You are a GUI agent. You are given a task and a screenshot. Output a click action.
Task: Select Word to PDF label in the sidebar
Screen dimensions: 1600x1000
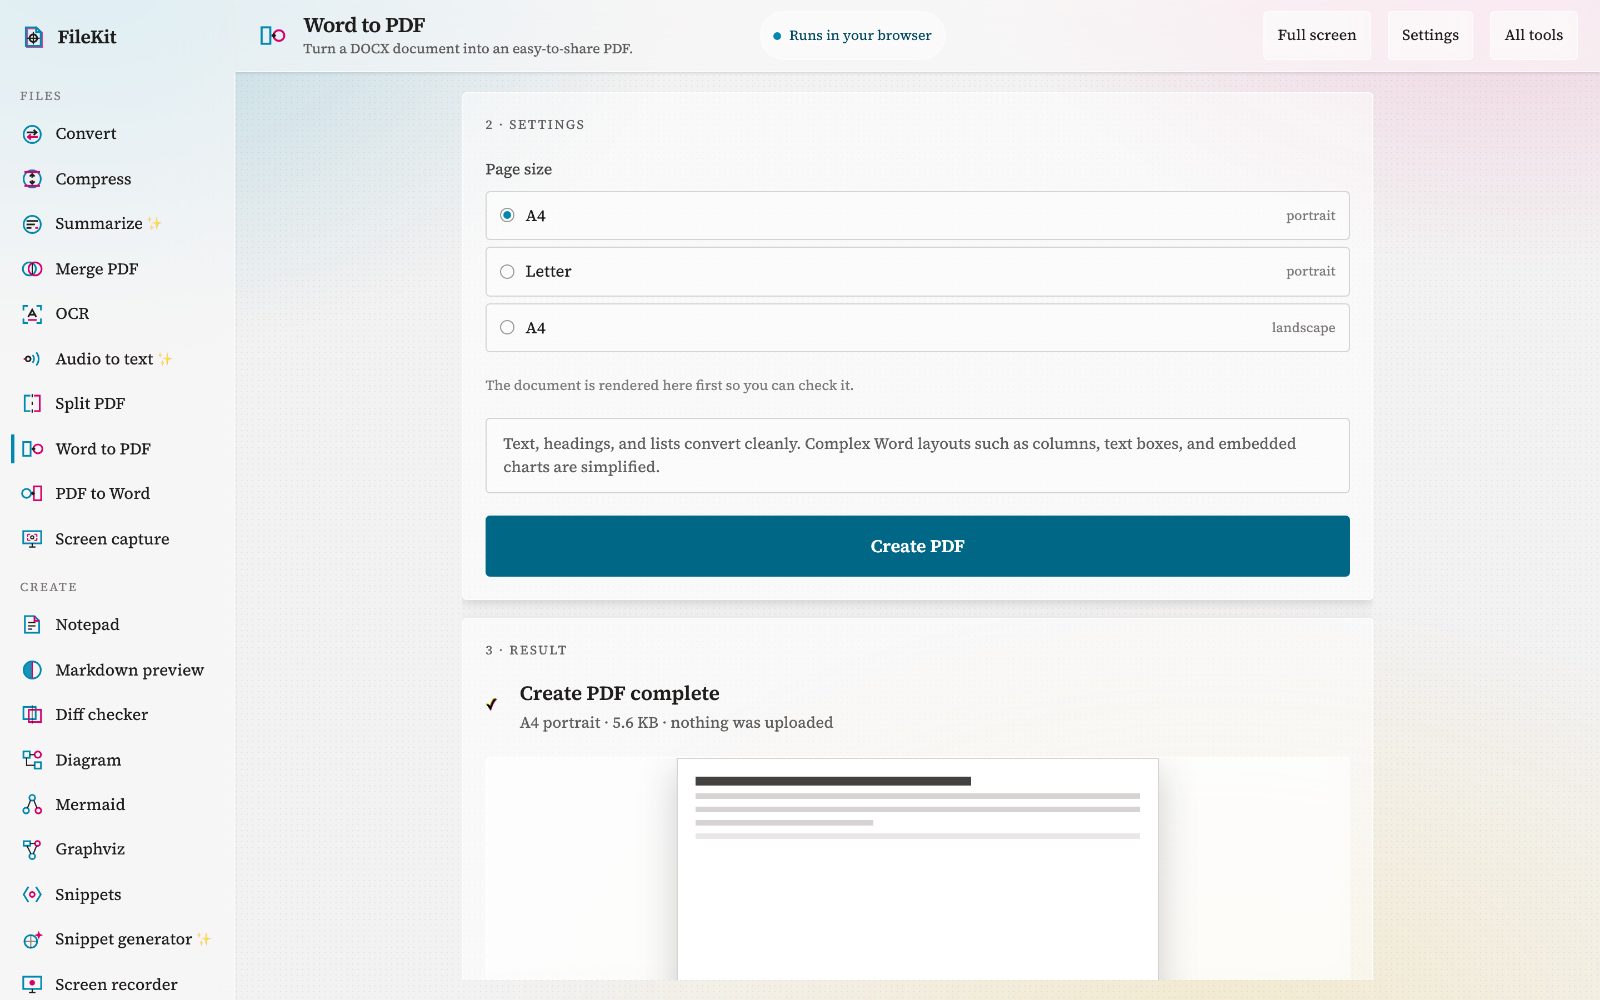point(103,449)
